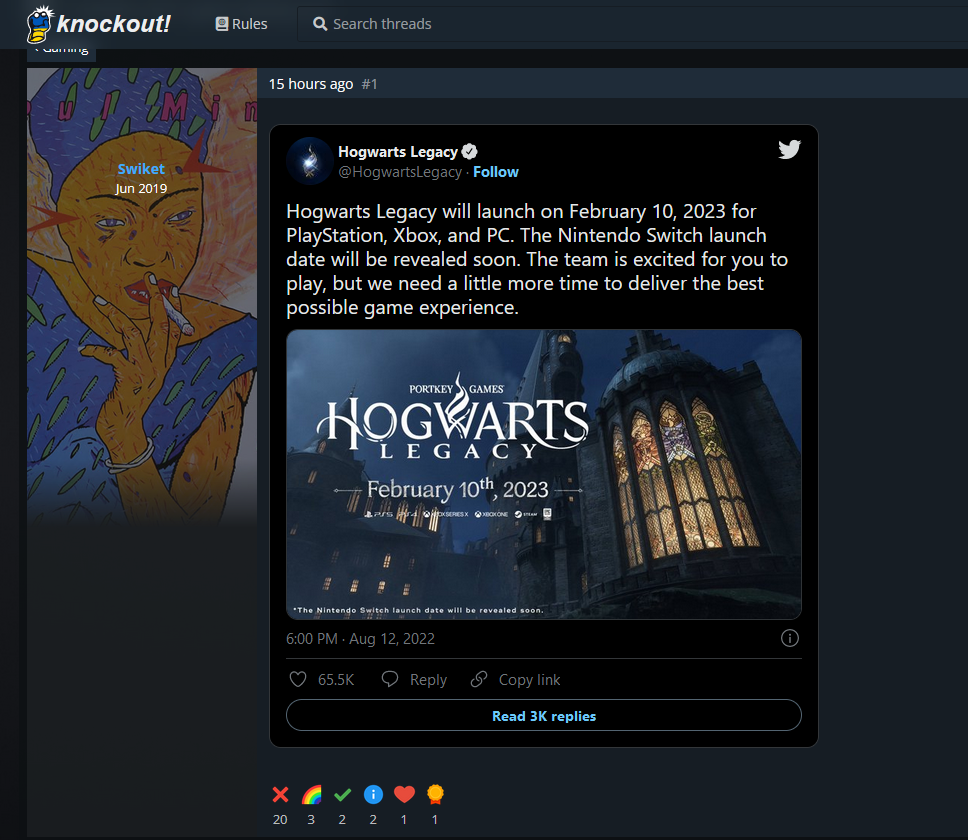Image resolution: width=968 pixels, height=840 pixels.
Task: Rate post with the rainbow icon
Action: (311, 794)
